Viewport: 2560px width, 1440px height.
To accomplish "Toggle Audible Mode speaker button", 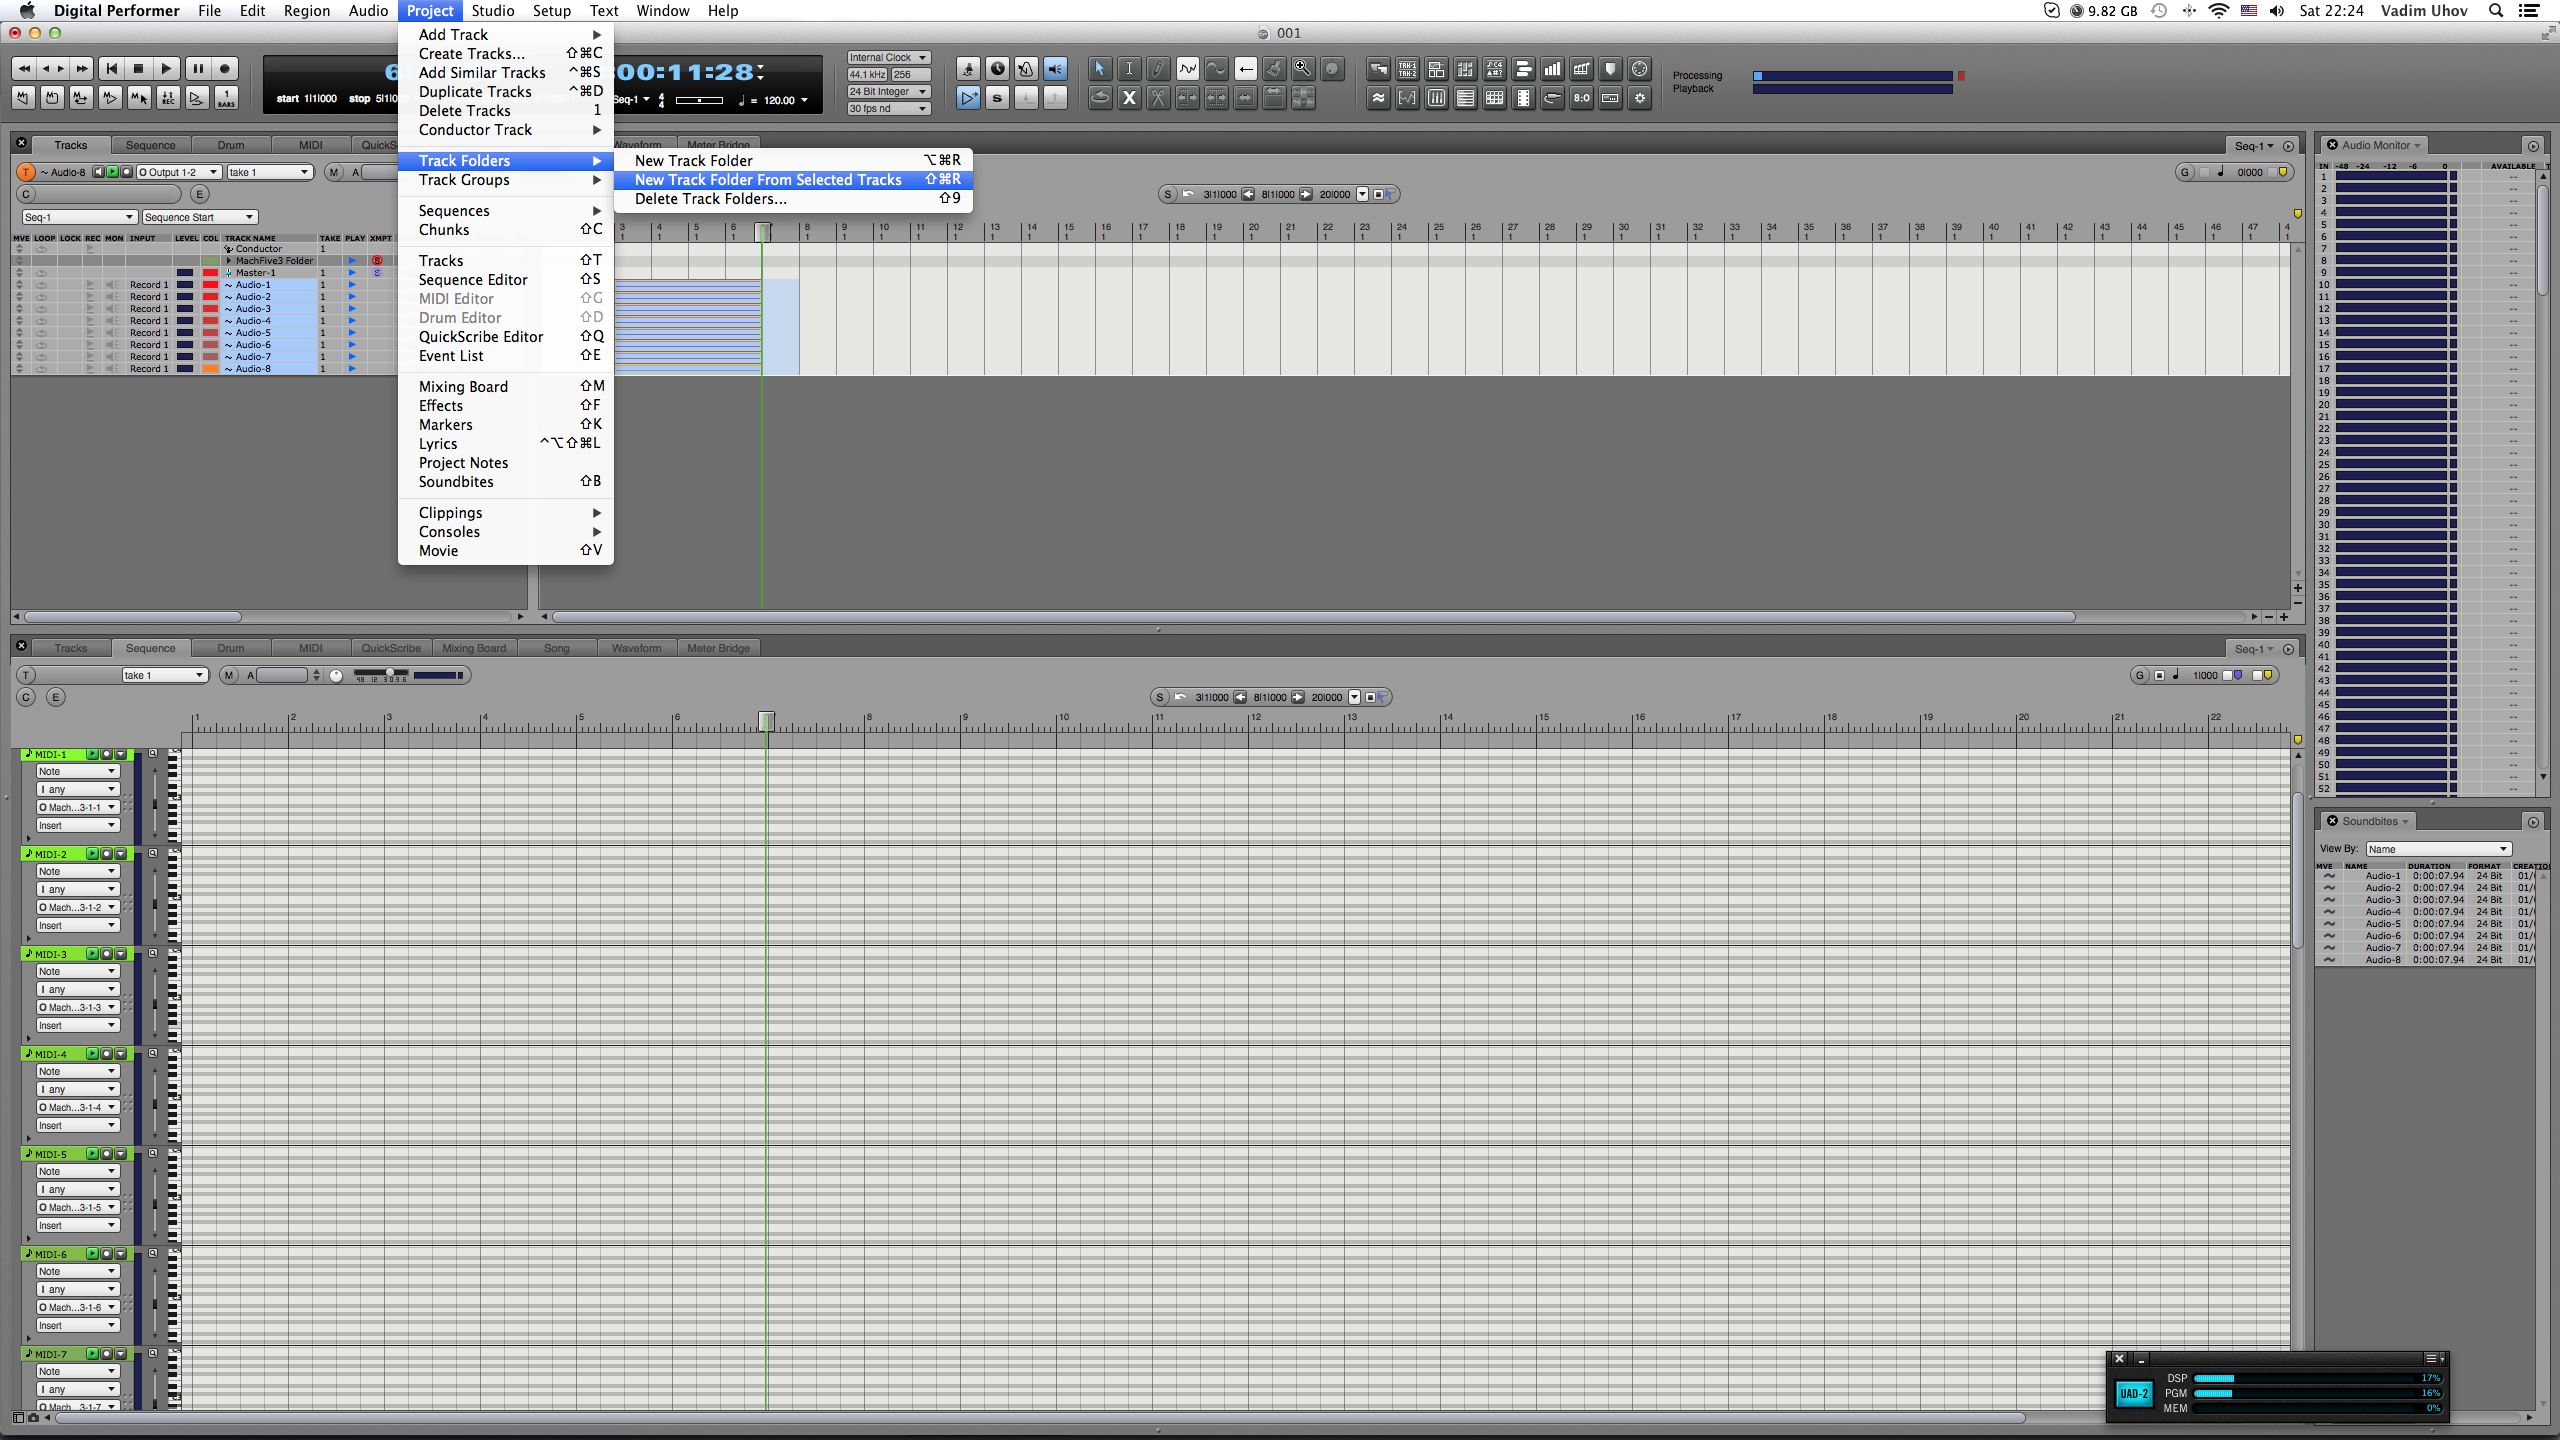I will [1055, 69].
